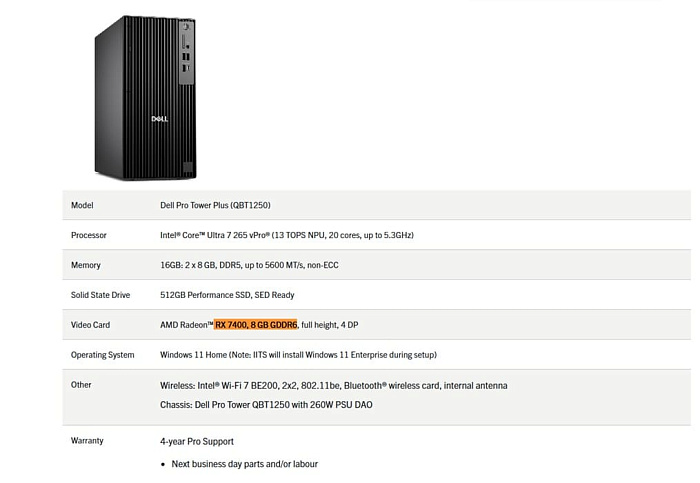This screenshot has width=700, height=483.
Task: Select the Operating System row label
Action: pyautogui.click(x=102, y=355)
